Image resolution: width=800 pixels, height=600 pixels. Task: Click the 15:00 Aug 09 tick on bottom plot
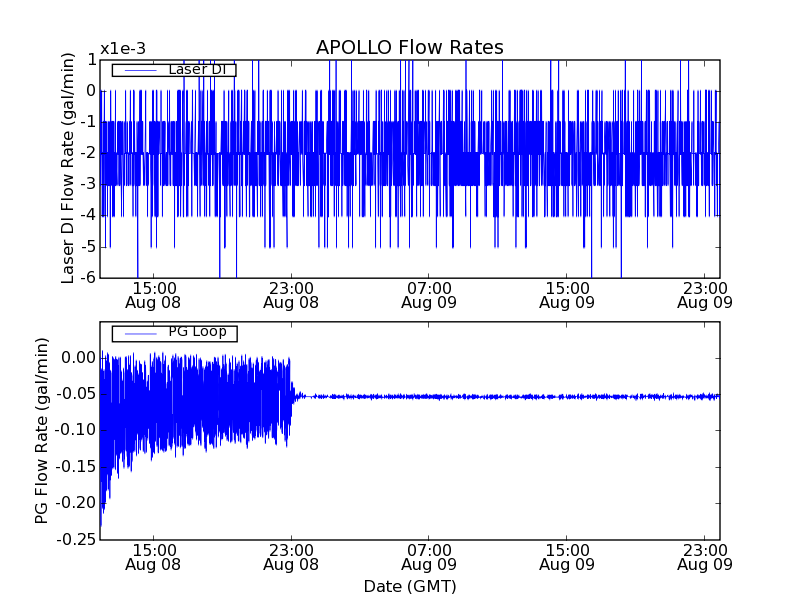coord(567,557)
